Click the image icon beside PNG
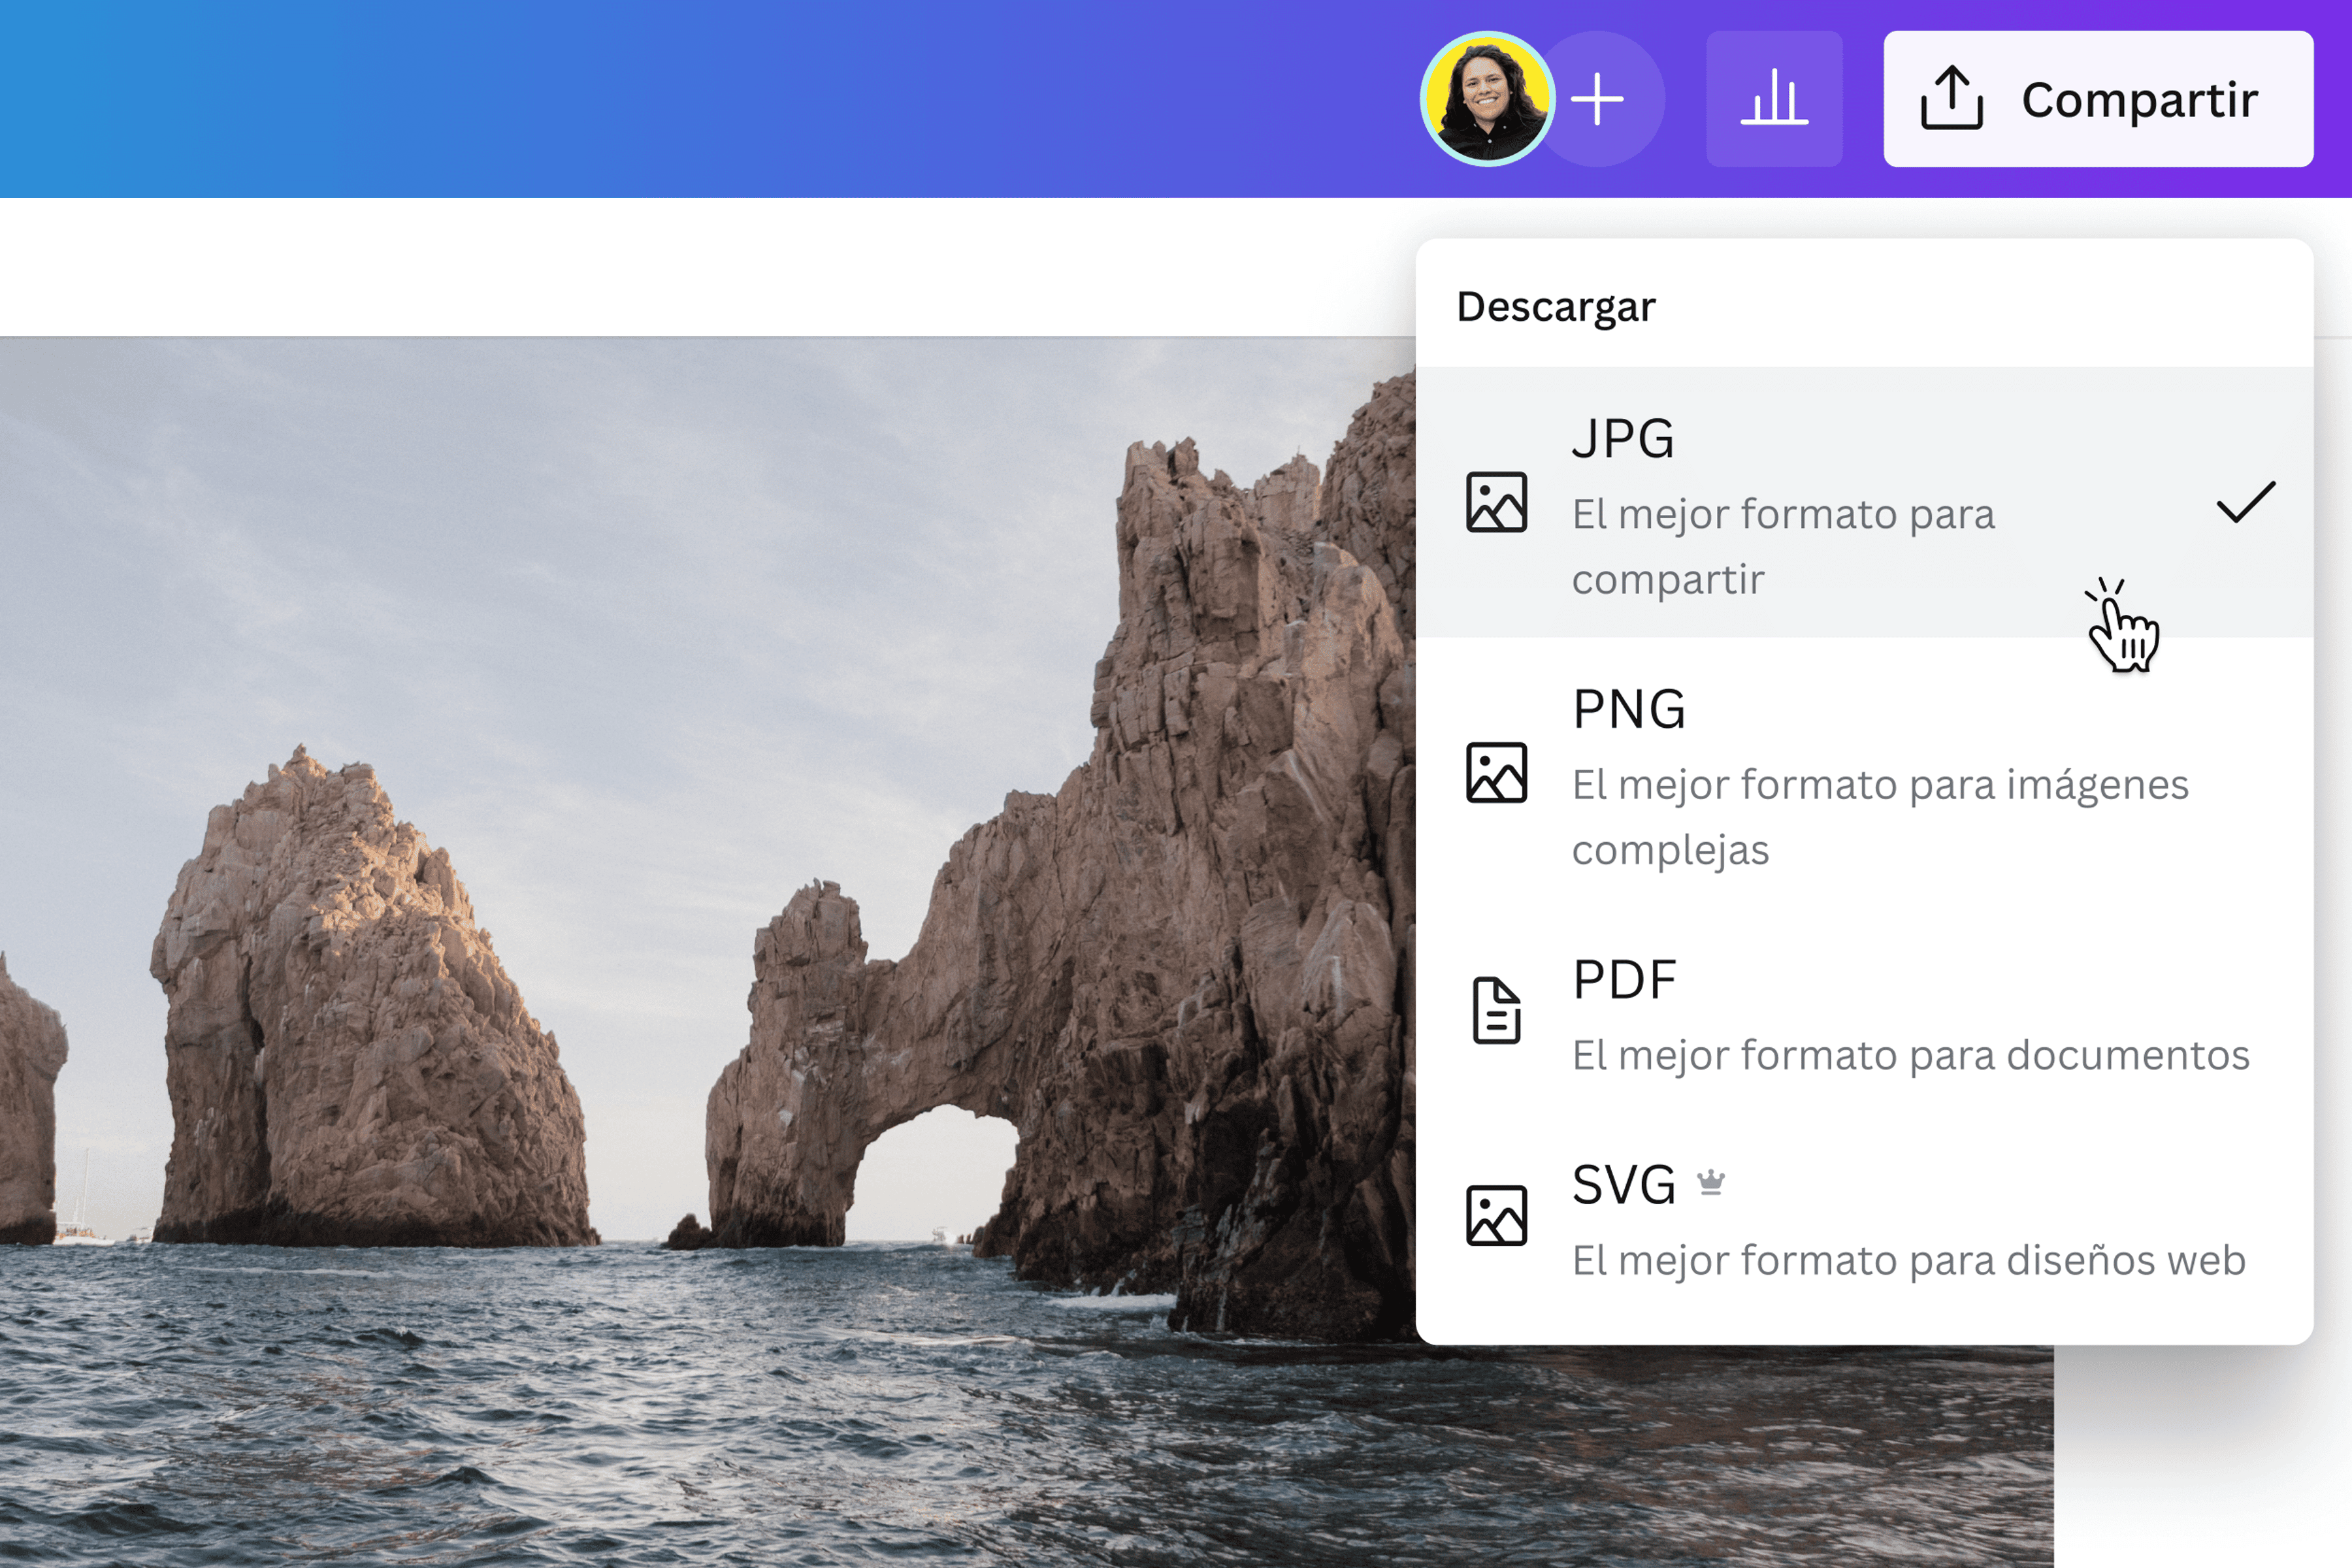Viewport: 2352px width, 1568px height. point(1496,772)
